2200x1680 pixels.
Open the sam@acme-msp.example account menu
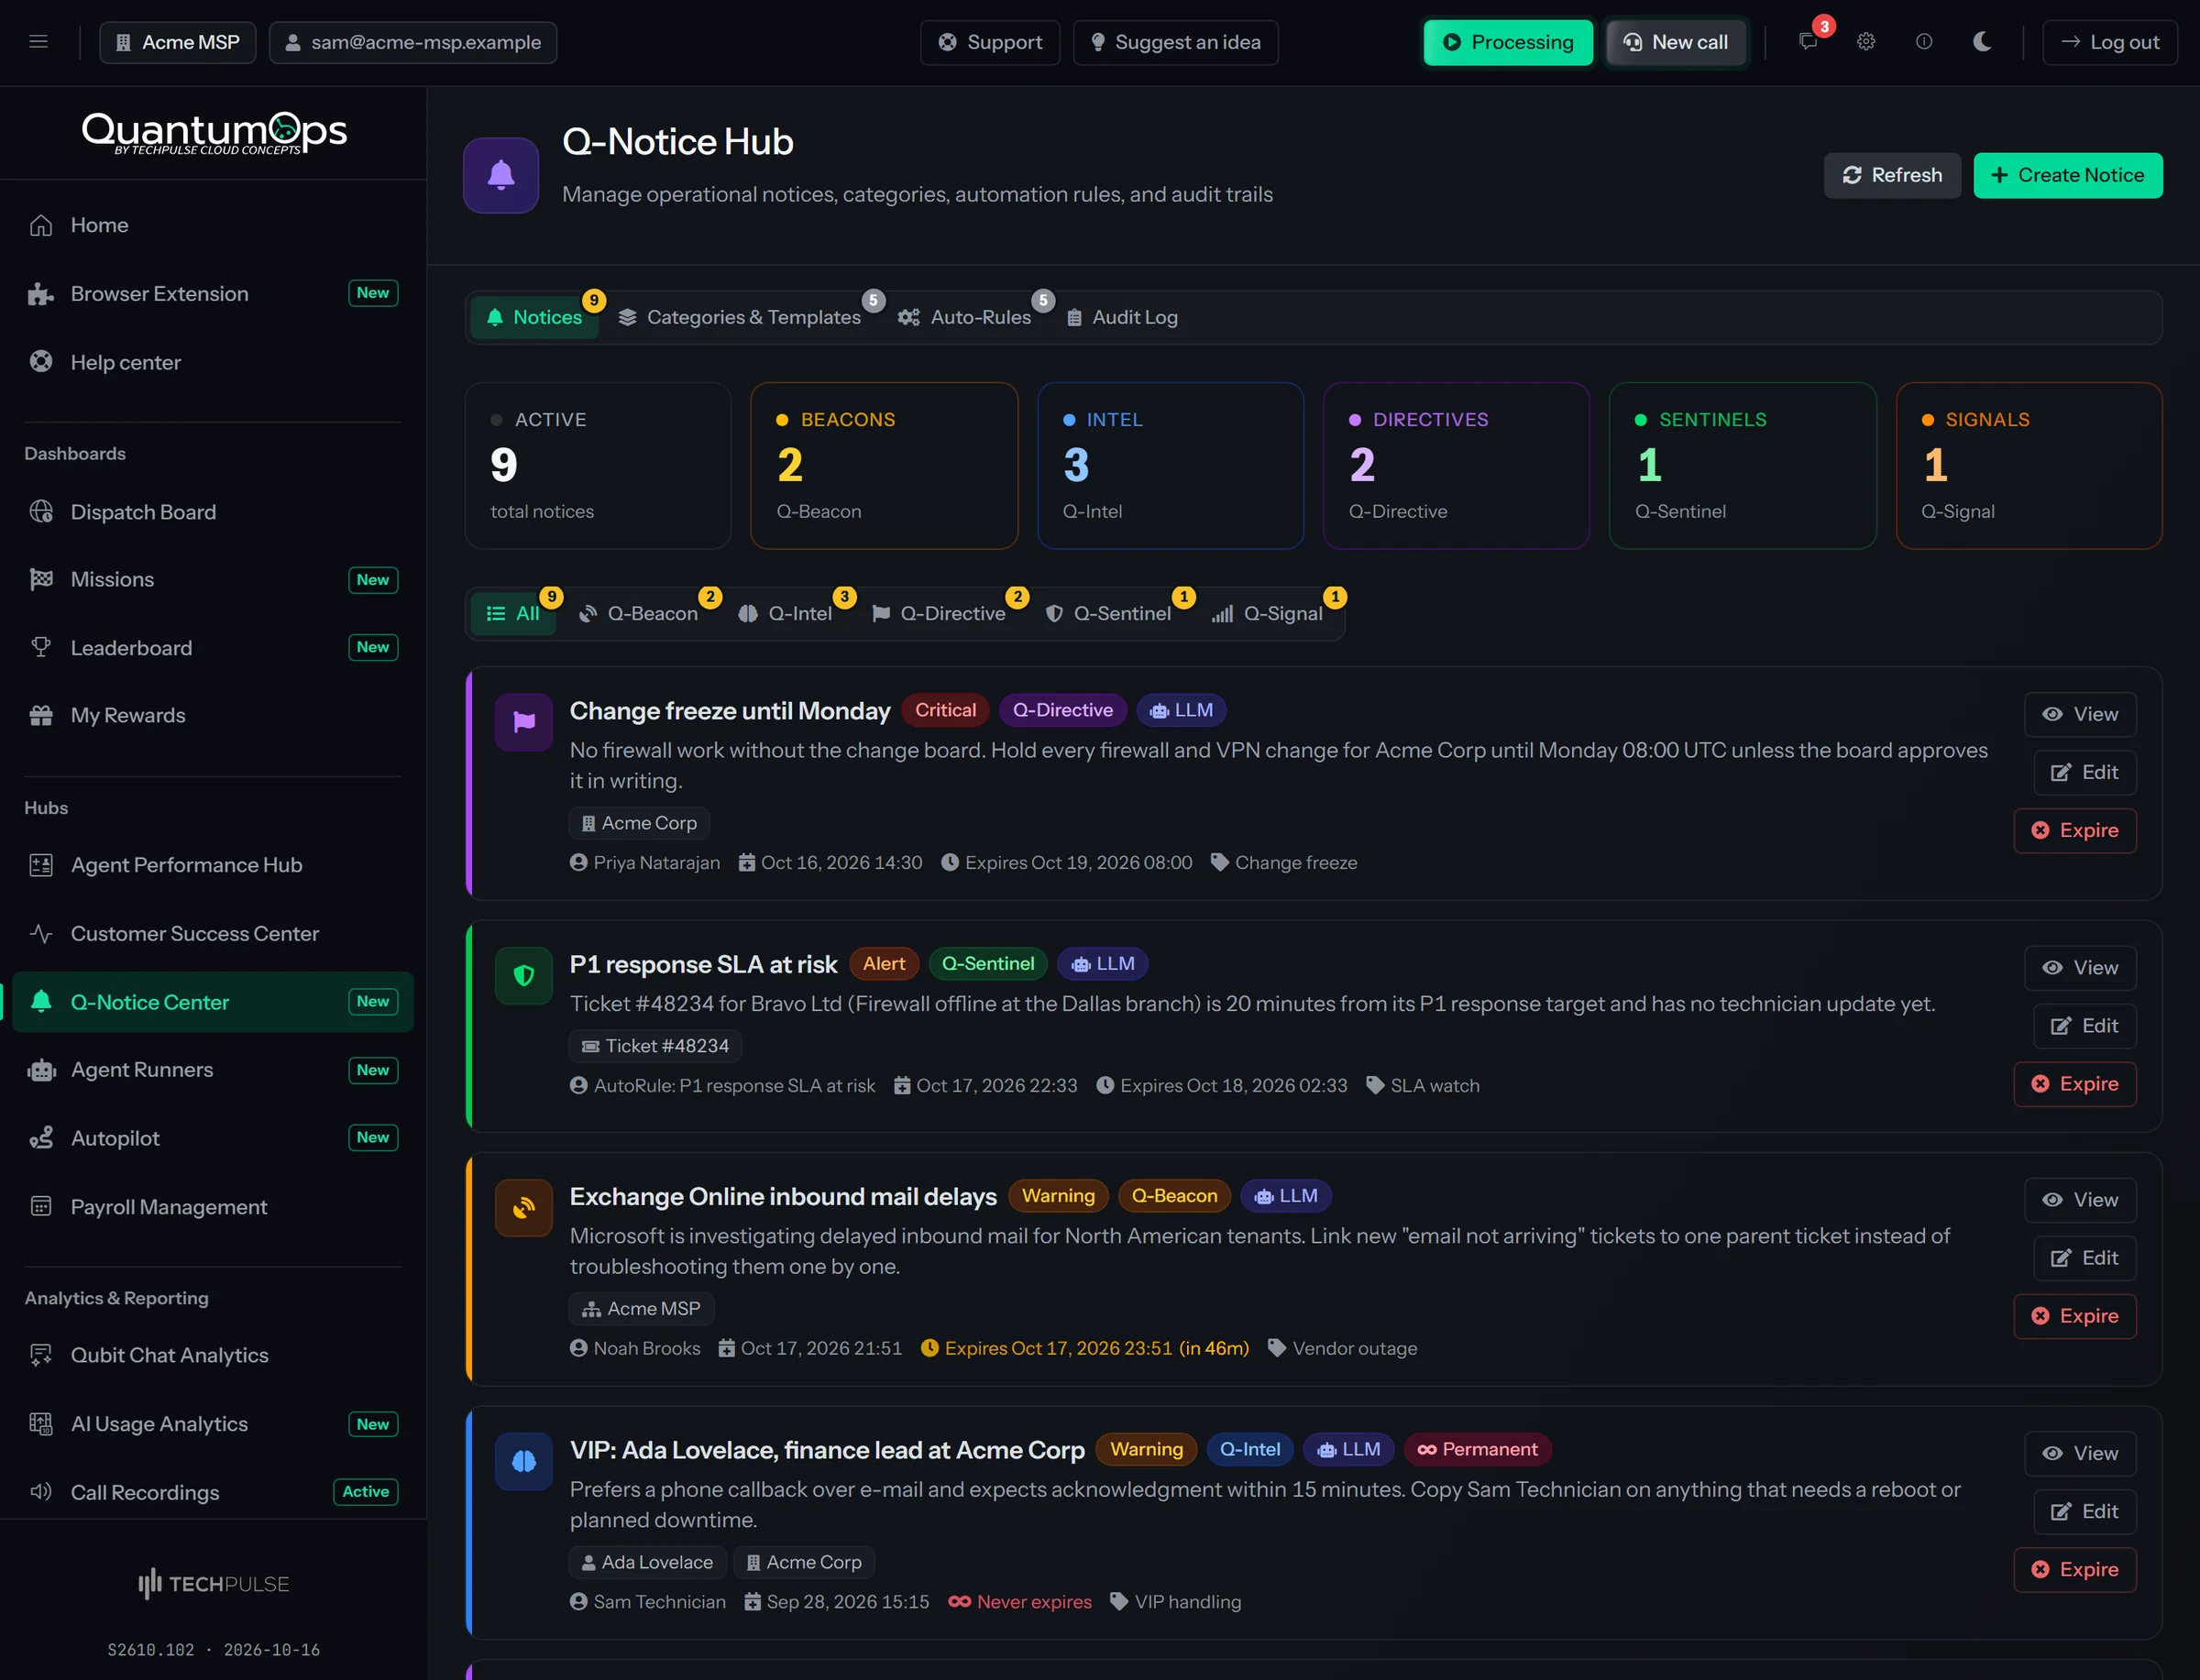click(413, 42)
